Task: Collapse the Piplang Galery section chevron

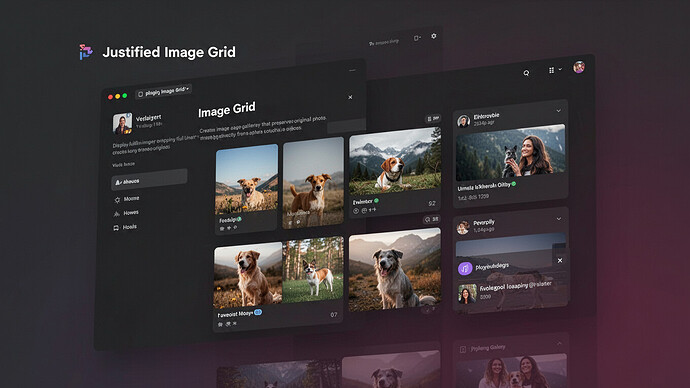Action: [559, 343]
